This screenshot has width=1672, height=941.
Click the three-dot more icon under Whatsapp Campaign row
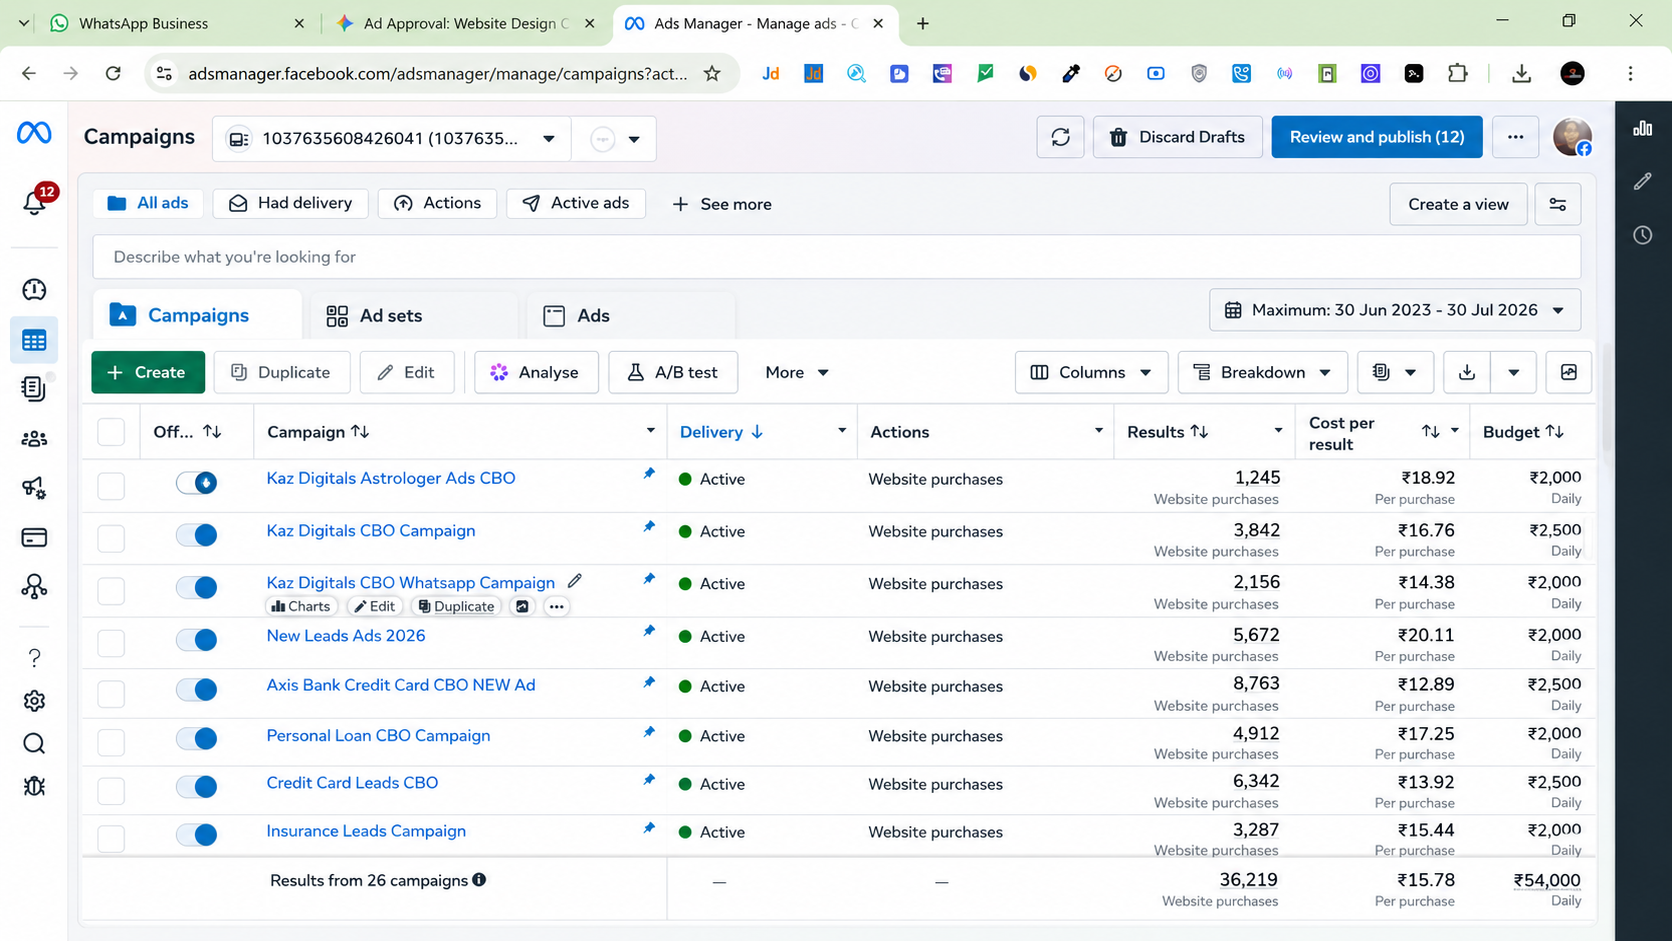point(557,606)
